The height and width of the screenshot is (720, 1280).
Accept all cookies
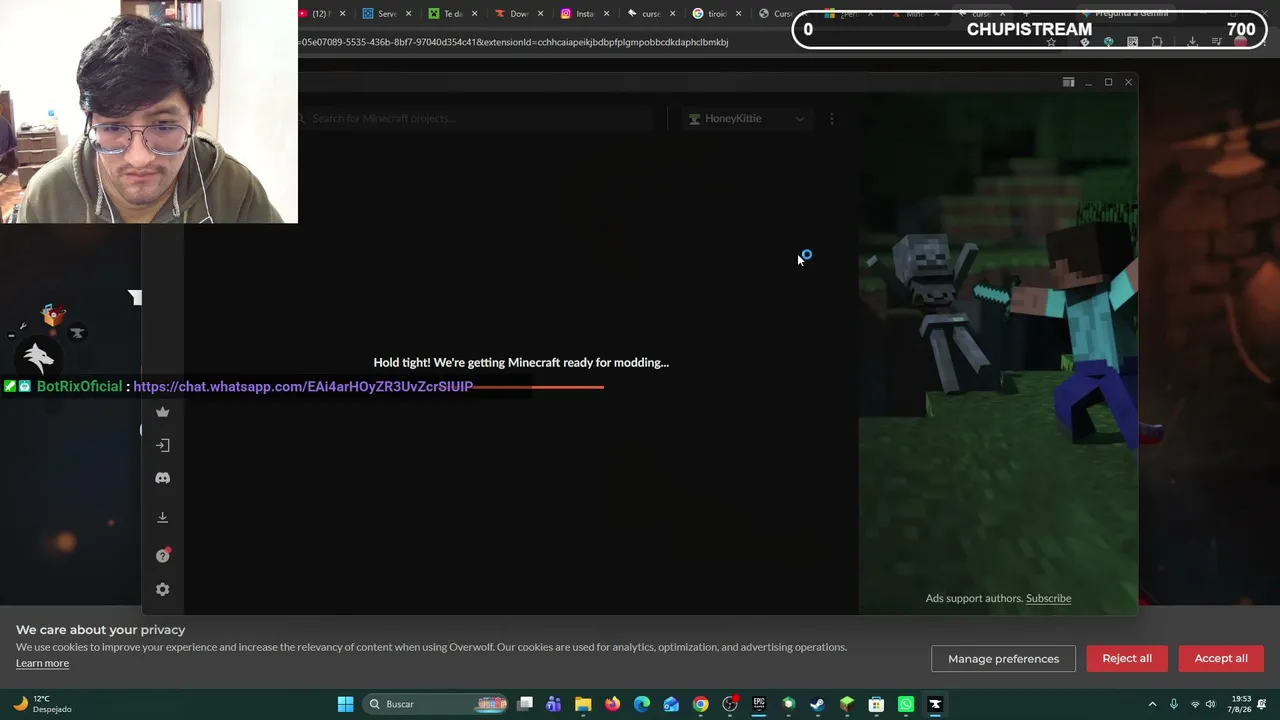tap(1221, 658)
